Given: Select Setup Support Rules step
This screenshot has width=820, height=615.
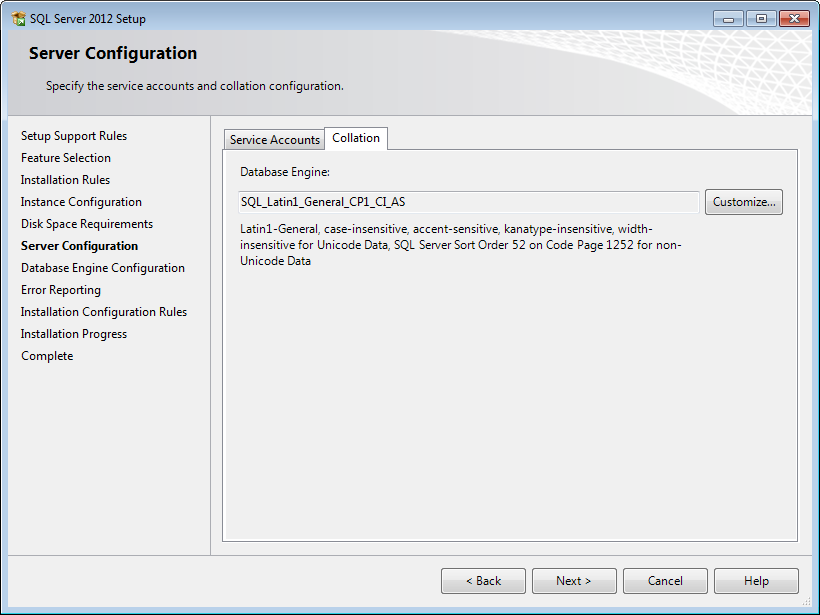Looking at the screenshot, I should click(74, 136).
